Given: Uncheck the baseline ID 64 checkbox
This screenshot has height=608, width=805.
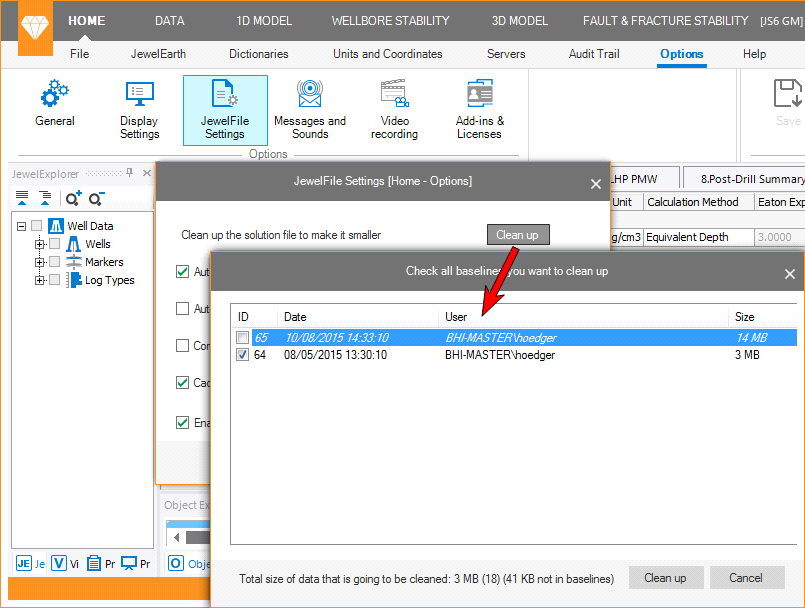Looking at the screenshot, I should (x=242, y=355).
